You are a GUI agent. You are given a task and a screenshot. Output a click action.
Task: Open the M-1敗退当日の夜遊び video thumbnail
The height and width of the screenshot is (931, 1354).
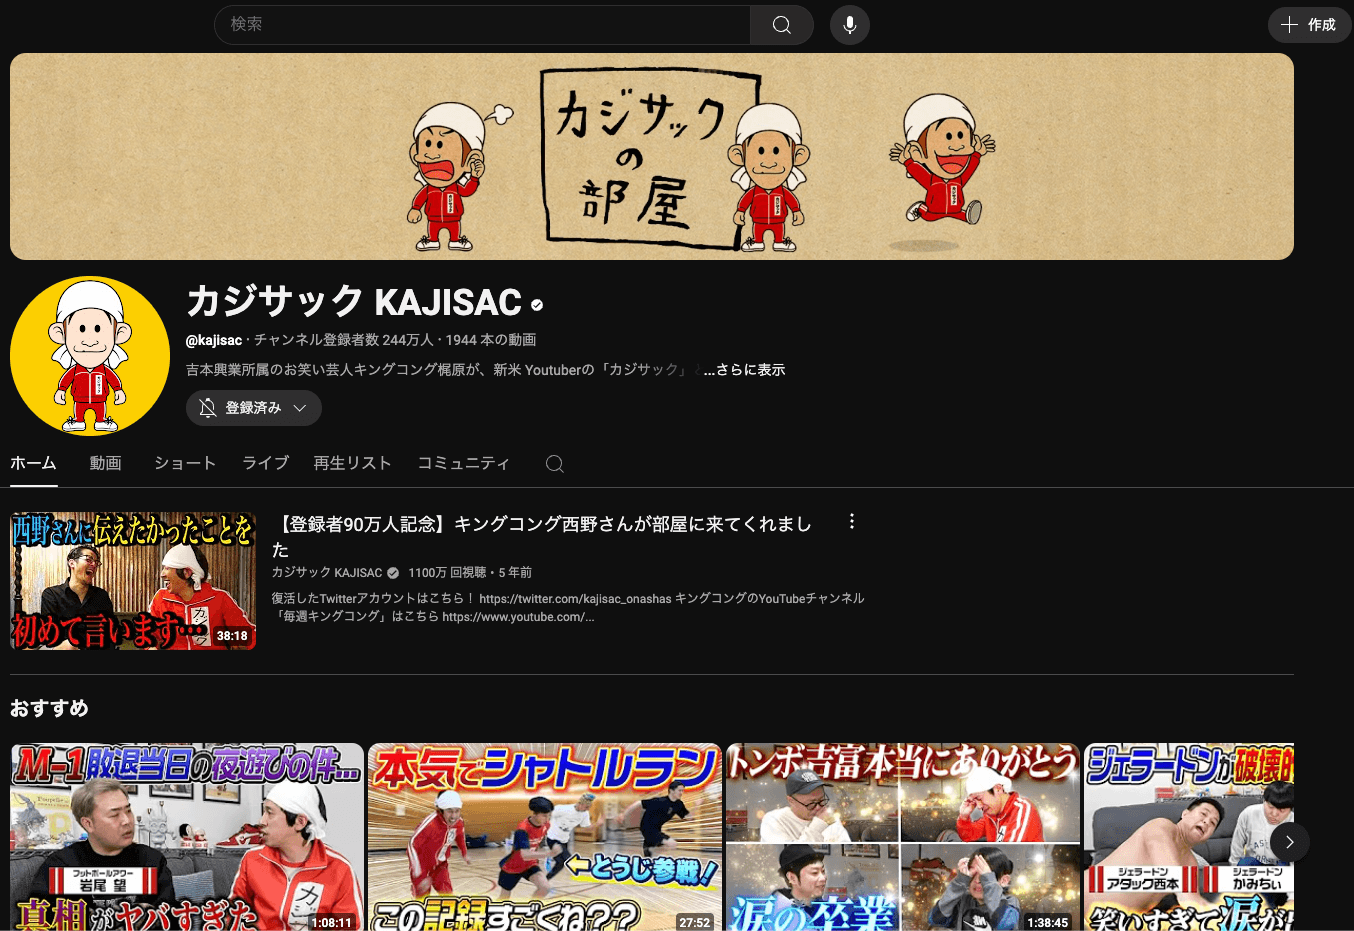tap(187, 837)
